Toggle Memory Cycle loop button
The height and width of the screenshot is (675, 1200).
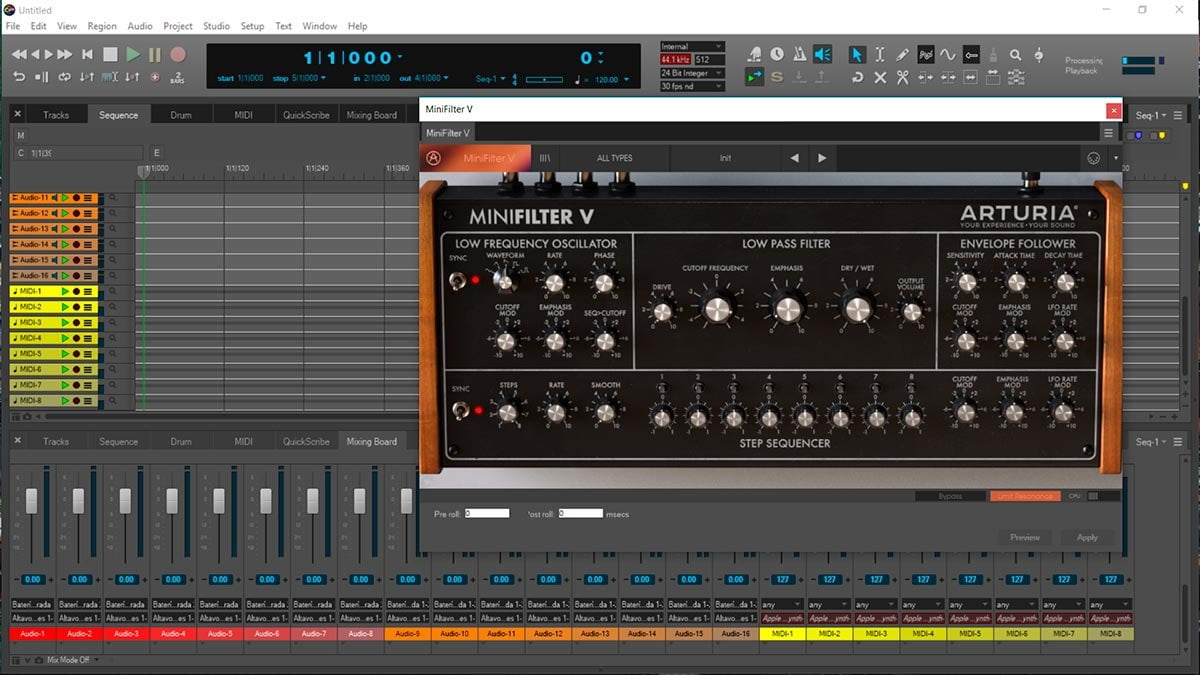click(65, 77)
